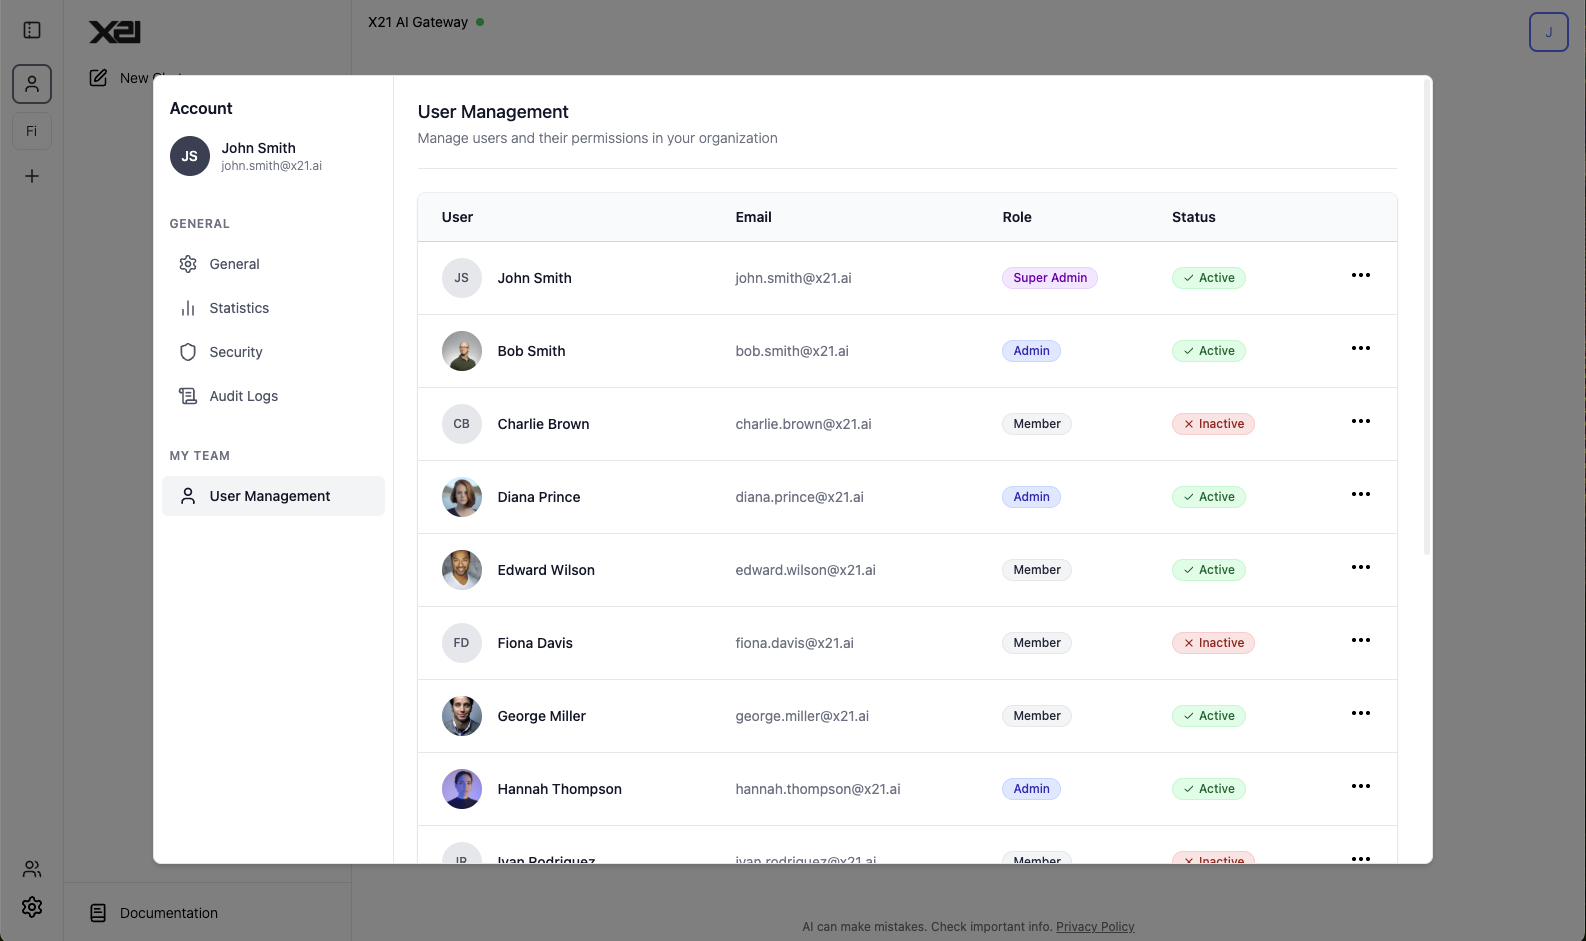Toggle the sidebar panel icon
This screenshot has width=1586, height=941.
[32, 30]
